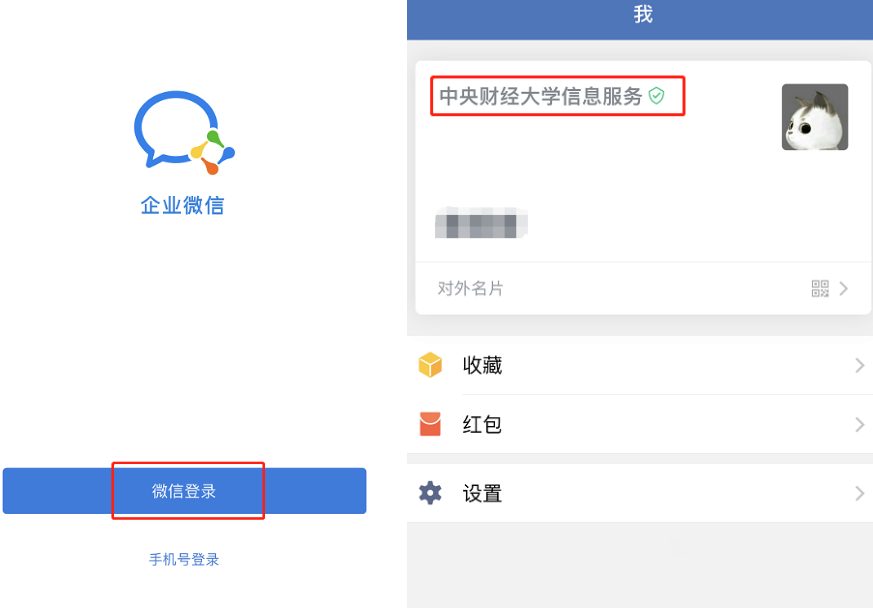Click the green verified shield badge

click(x=657, y=96)
